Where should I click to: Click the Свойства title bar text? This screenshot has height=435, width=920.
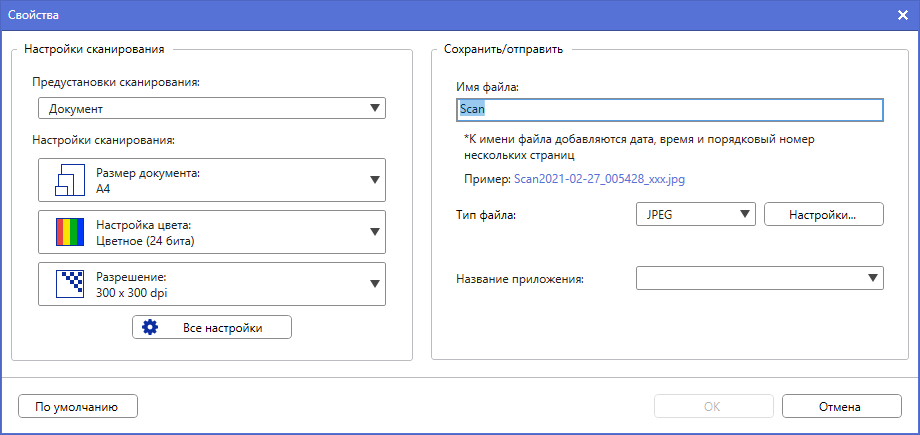(x=34, y=15)
